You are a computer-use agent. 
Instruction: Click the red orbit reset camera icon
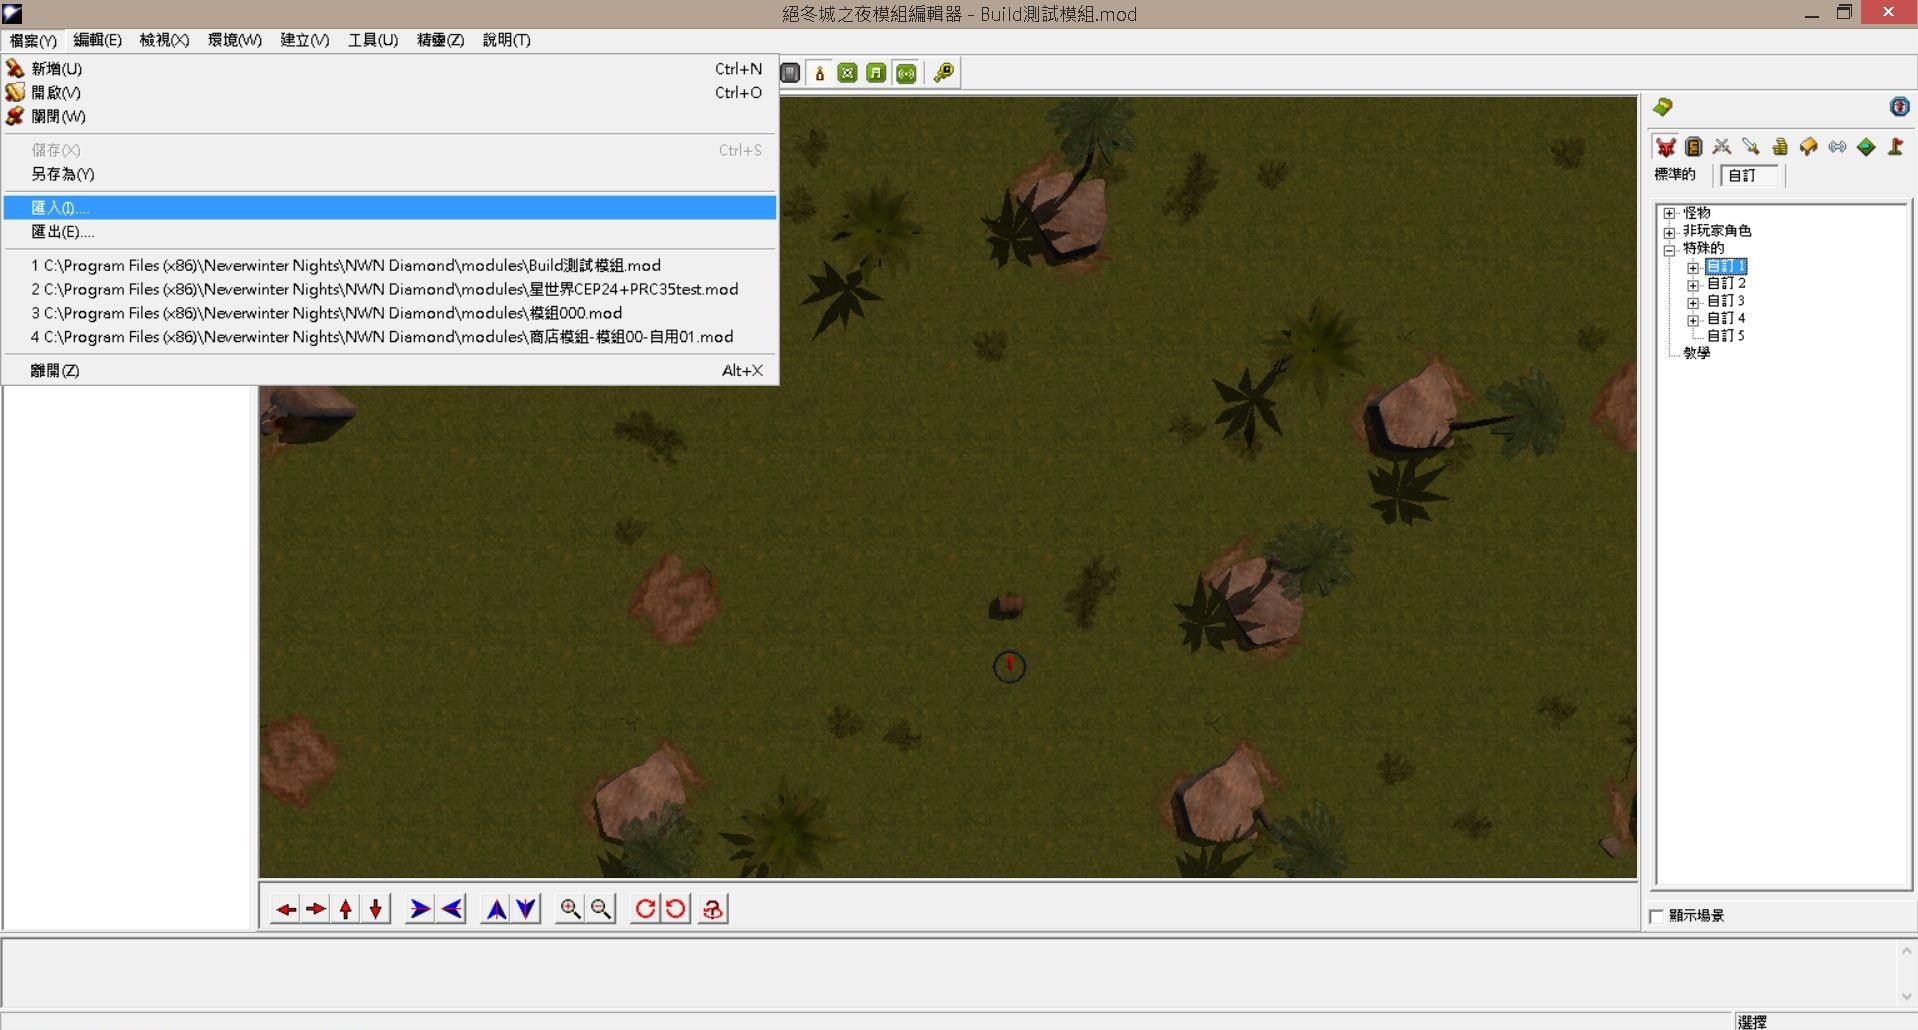pos(713,909)
